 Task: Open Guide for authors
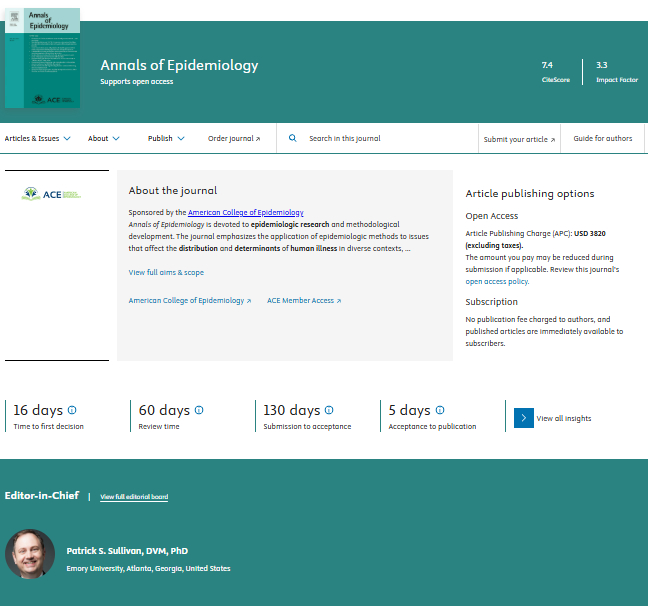click(x=602, y=139)
